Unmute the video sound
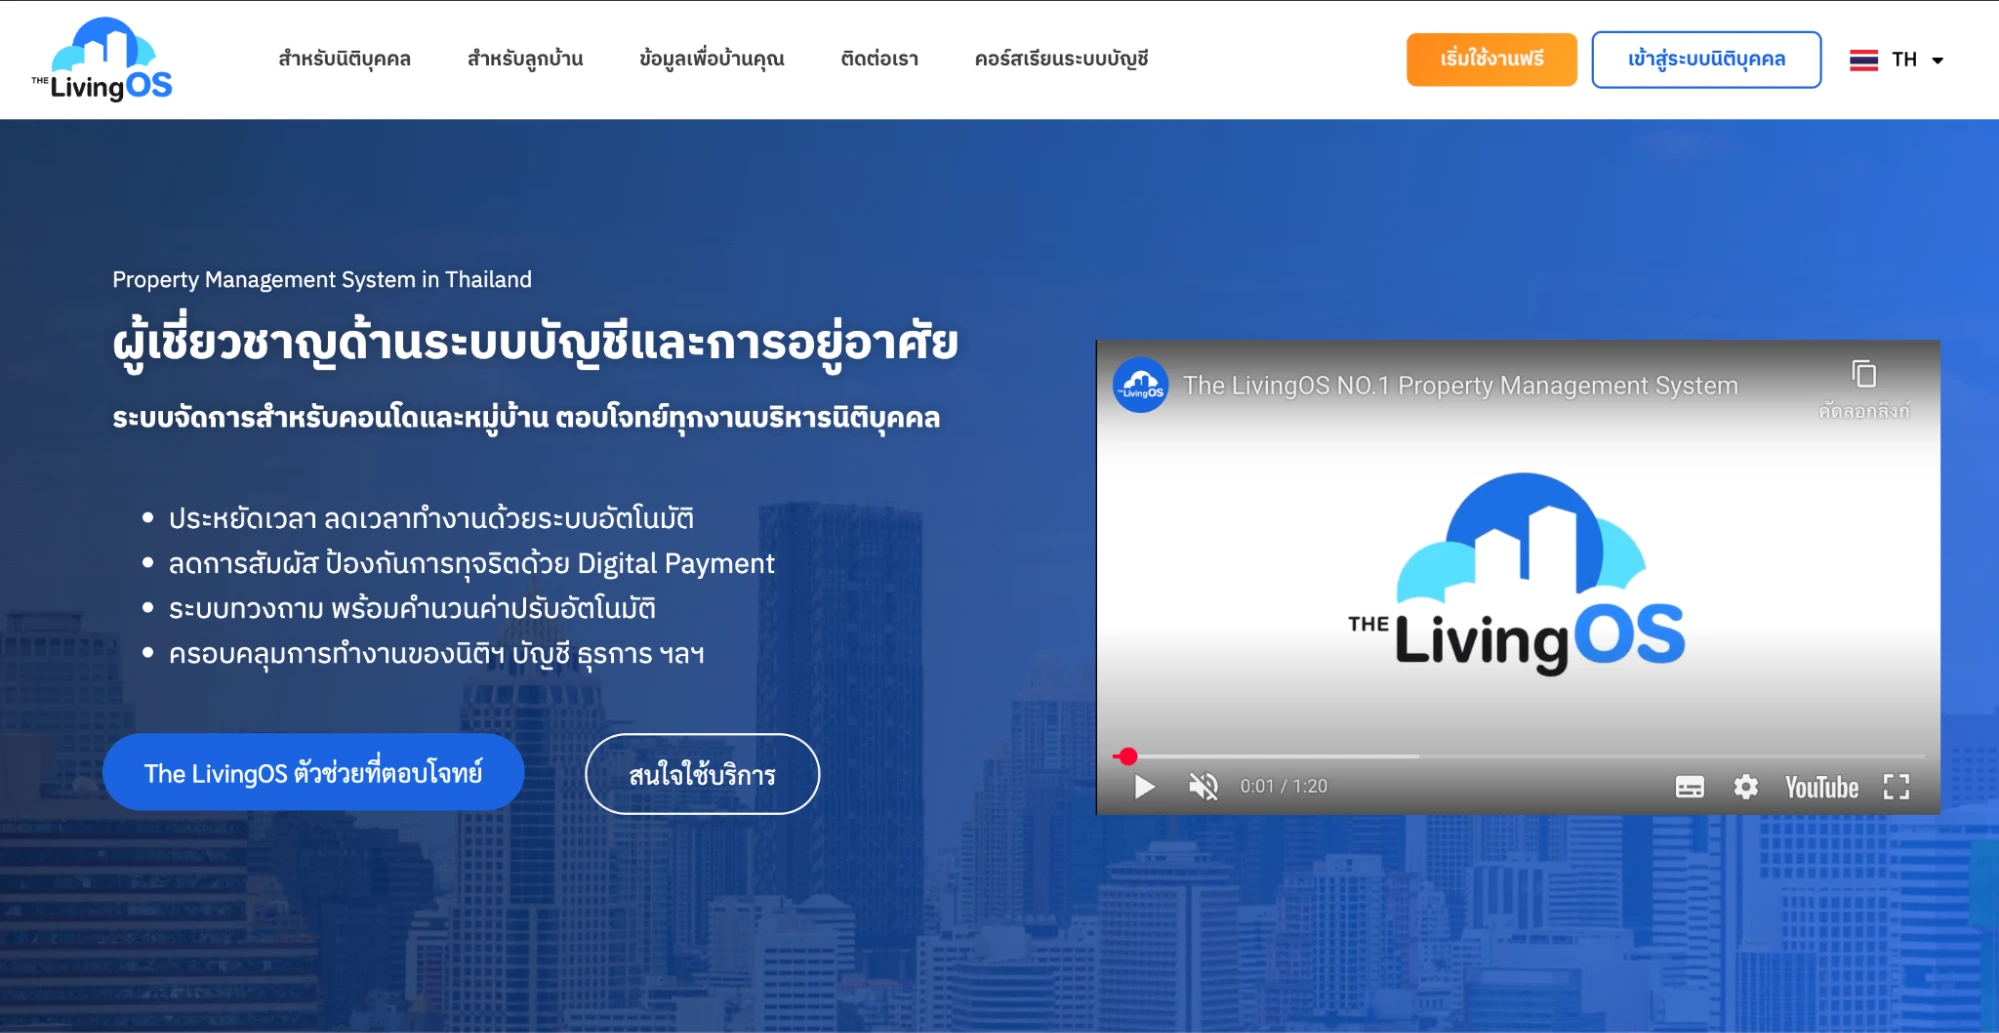This screenshot has height=1033, width=1999. (1203, 787)
